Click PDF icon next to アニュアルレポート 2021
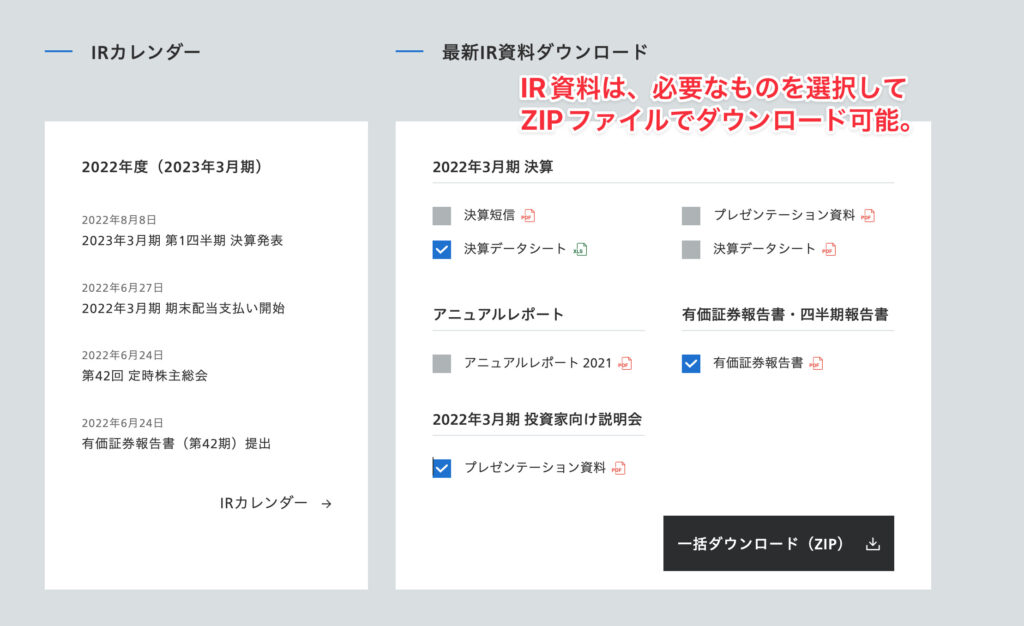 625,364
